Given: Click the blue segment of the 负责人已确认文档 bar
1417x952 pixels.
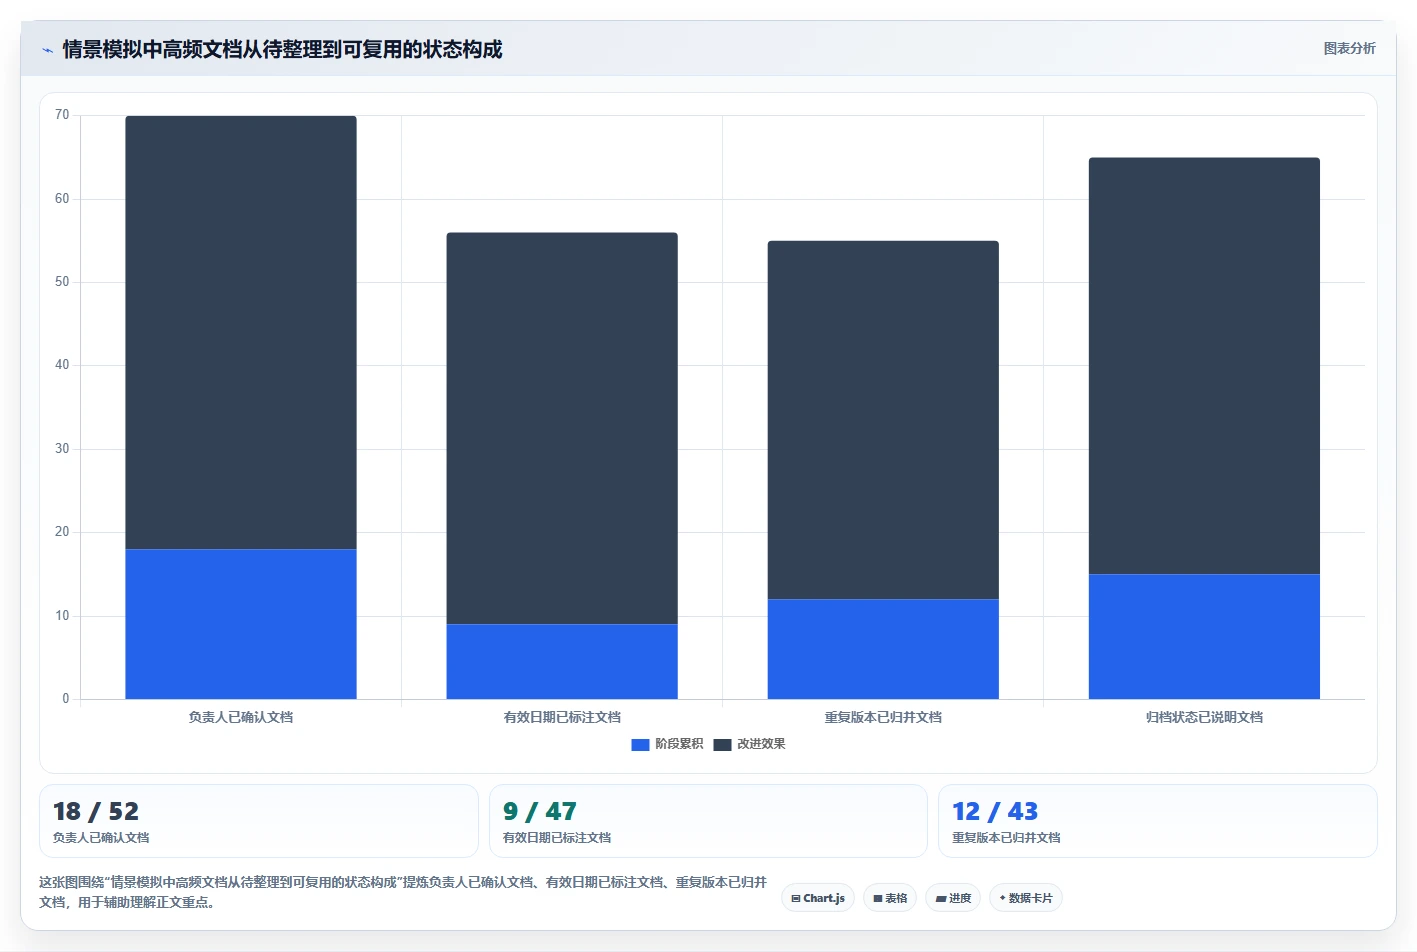Looking at the screenshot, I should click(x=241, y=624).
